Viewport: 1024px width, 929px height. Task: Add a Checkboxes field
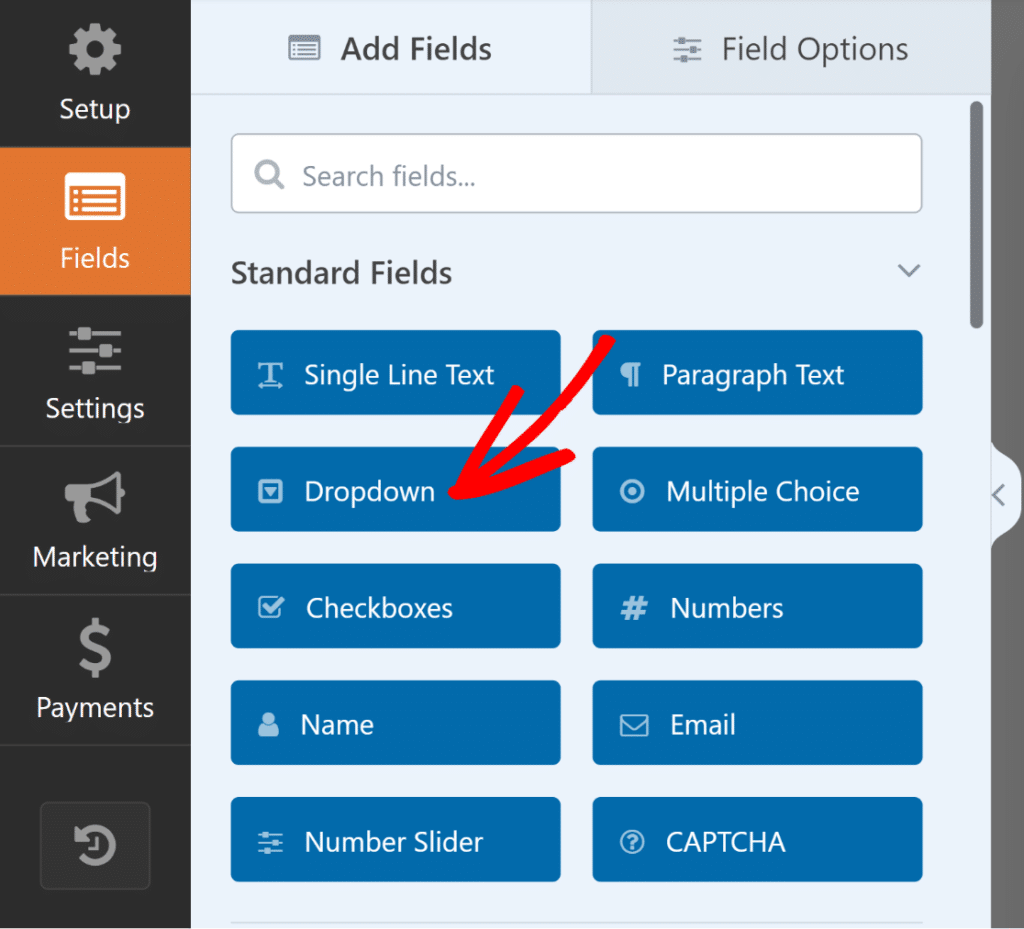click(x=395, y=606)
